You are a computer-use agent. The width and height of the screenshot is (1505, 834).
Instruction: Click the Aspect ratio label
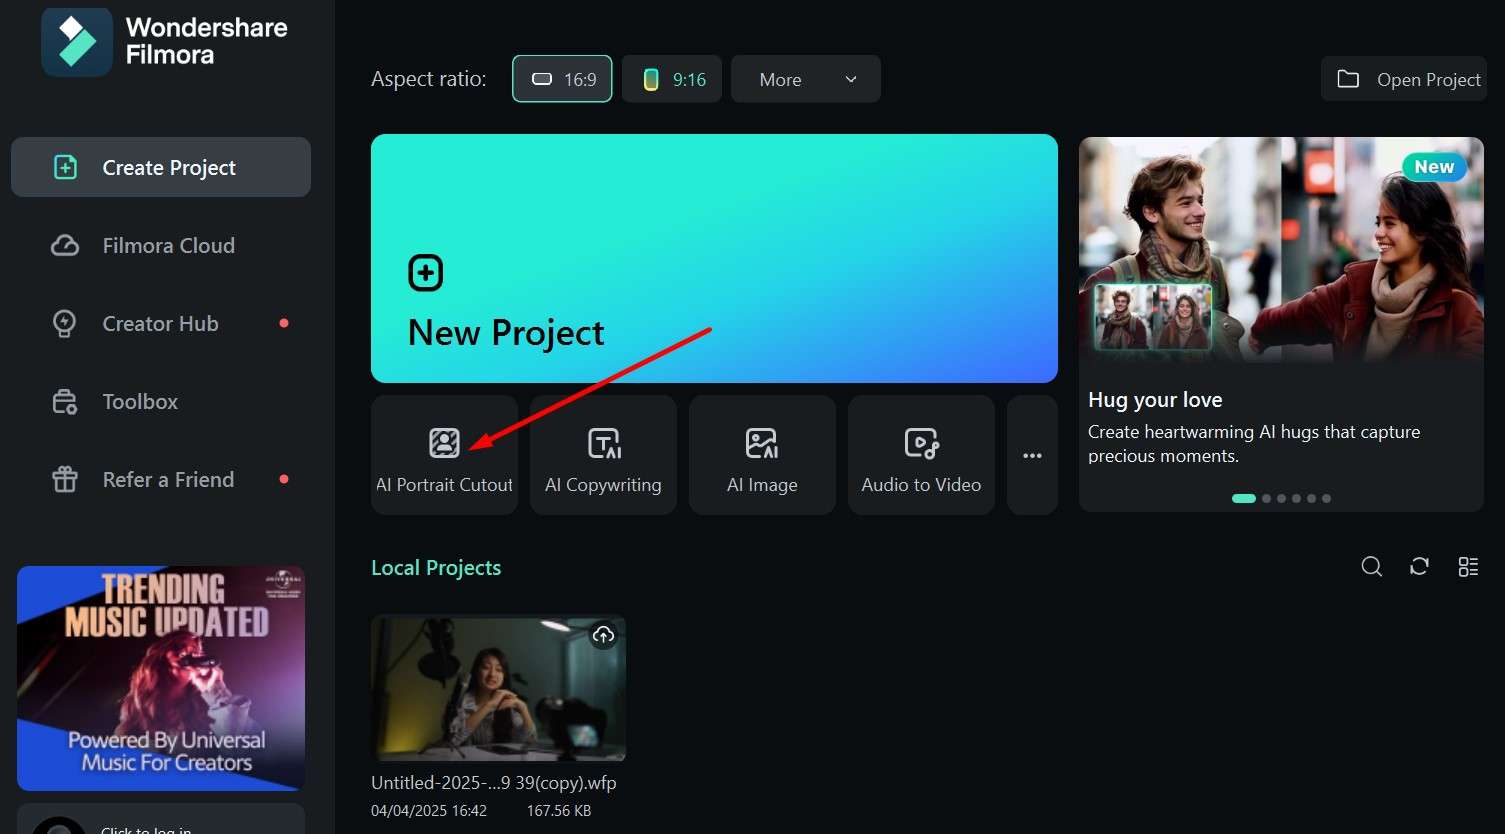[429, 79]
